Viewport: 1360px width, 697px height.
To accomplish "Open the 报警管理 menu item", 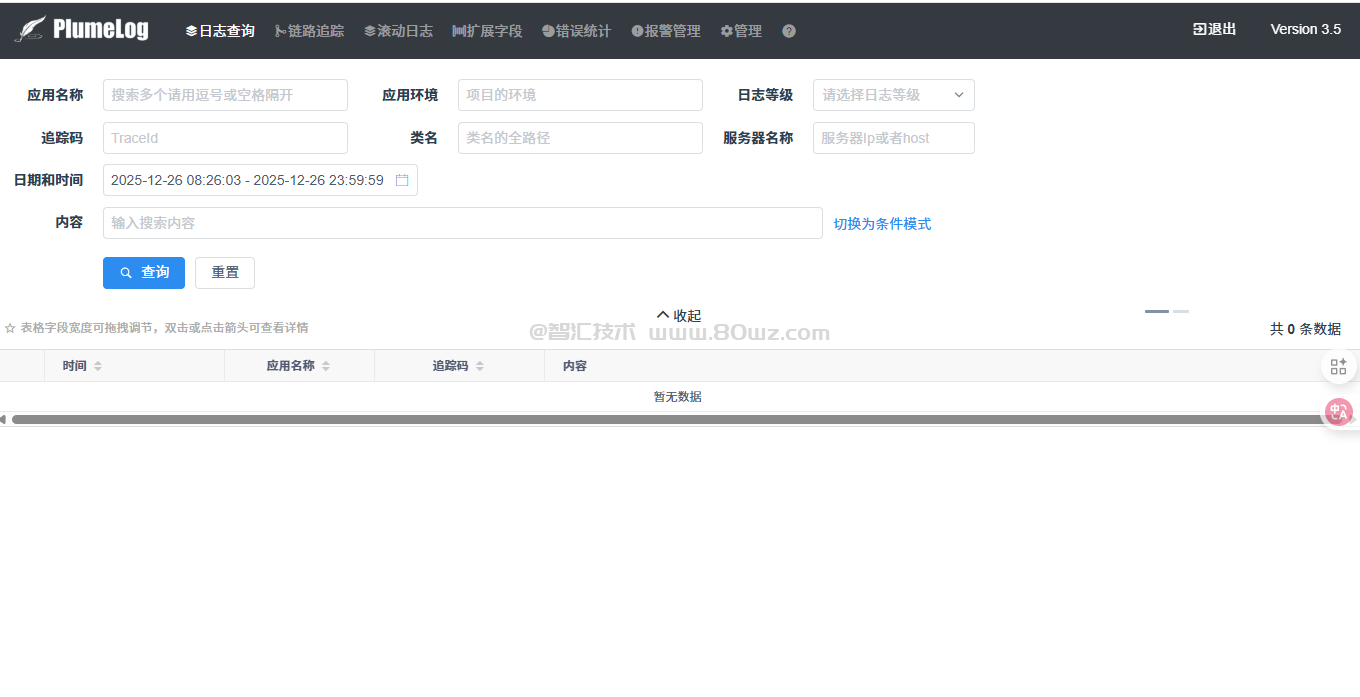I will [x=666, y=31].
